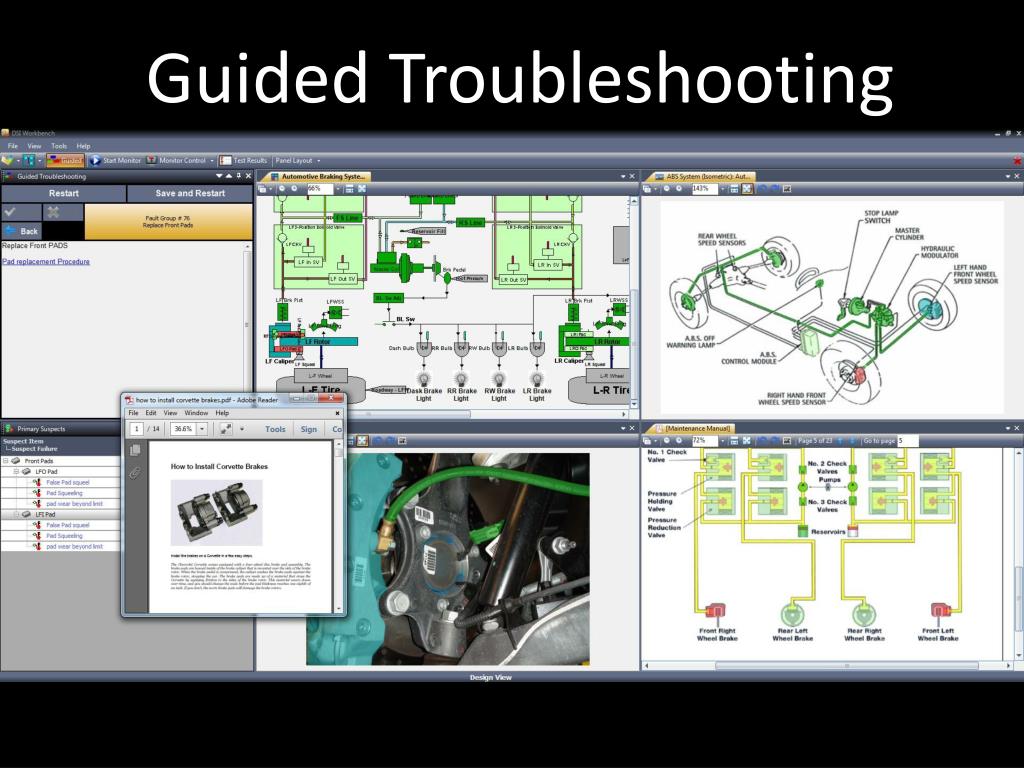Select Fault Group # 76 Replace Front Pads
Image resolution: width=1024 pixels, height=768 pixels.
[x=168, y=222]
